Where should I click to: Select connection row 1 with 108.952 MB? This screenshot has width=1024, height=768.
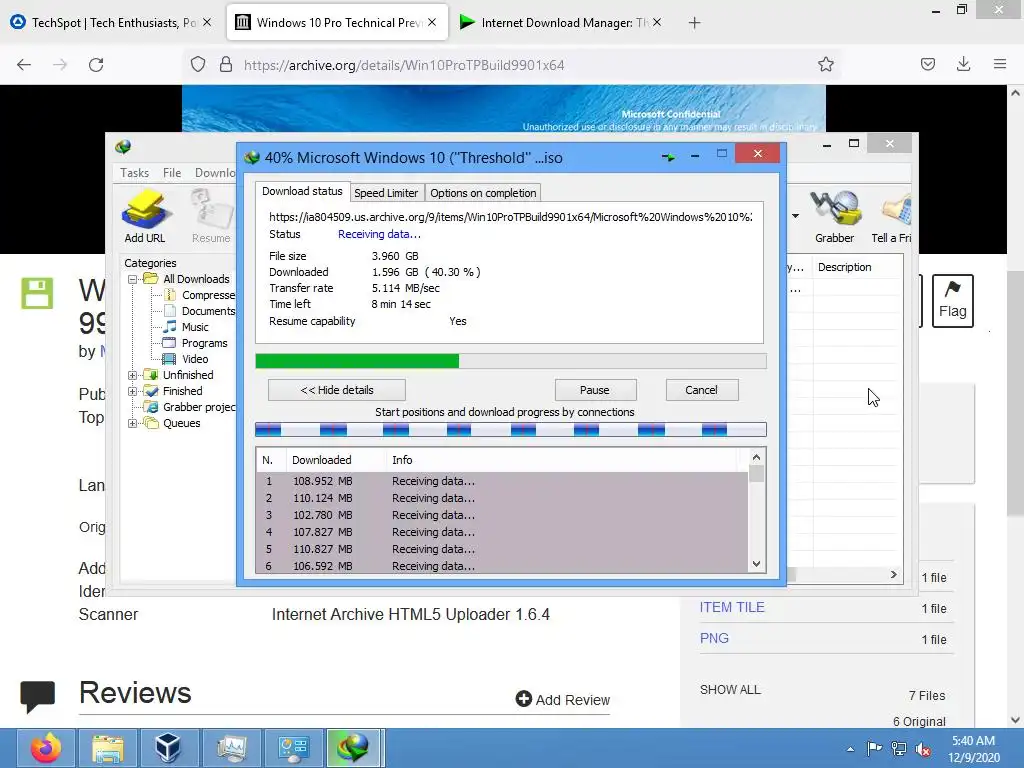click(502, 481)
